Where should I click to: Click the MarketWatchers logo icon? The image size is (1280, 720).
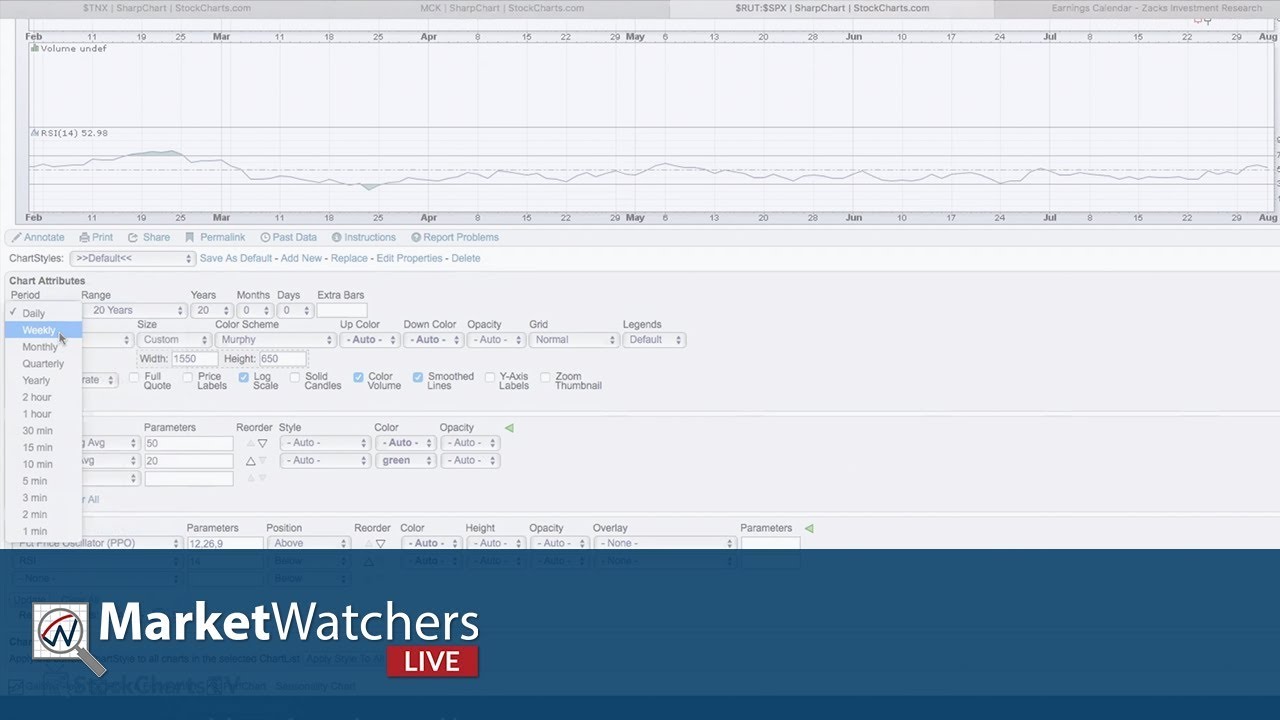[x=69, y=640]
